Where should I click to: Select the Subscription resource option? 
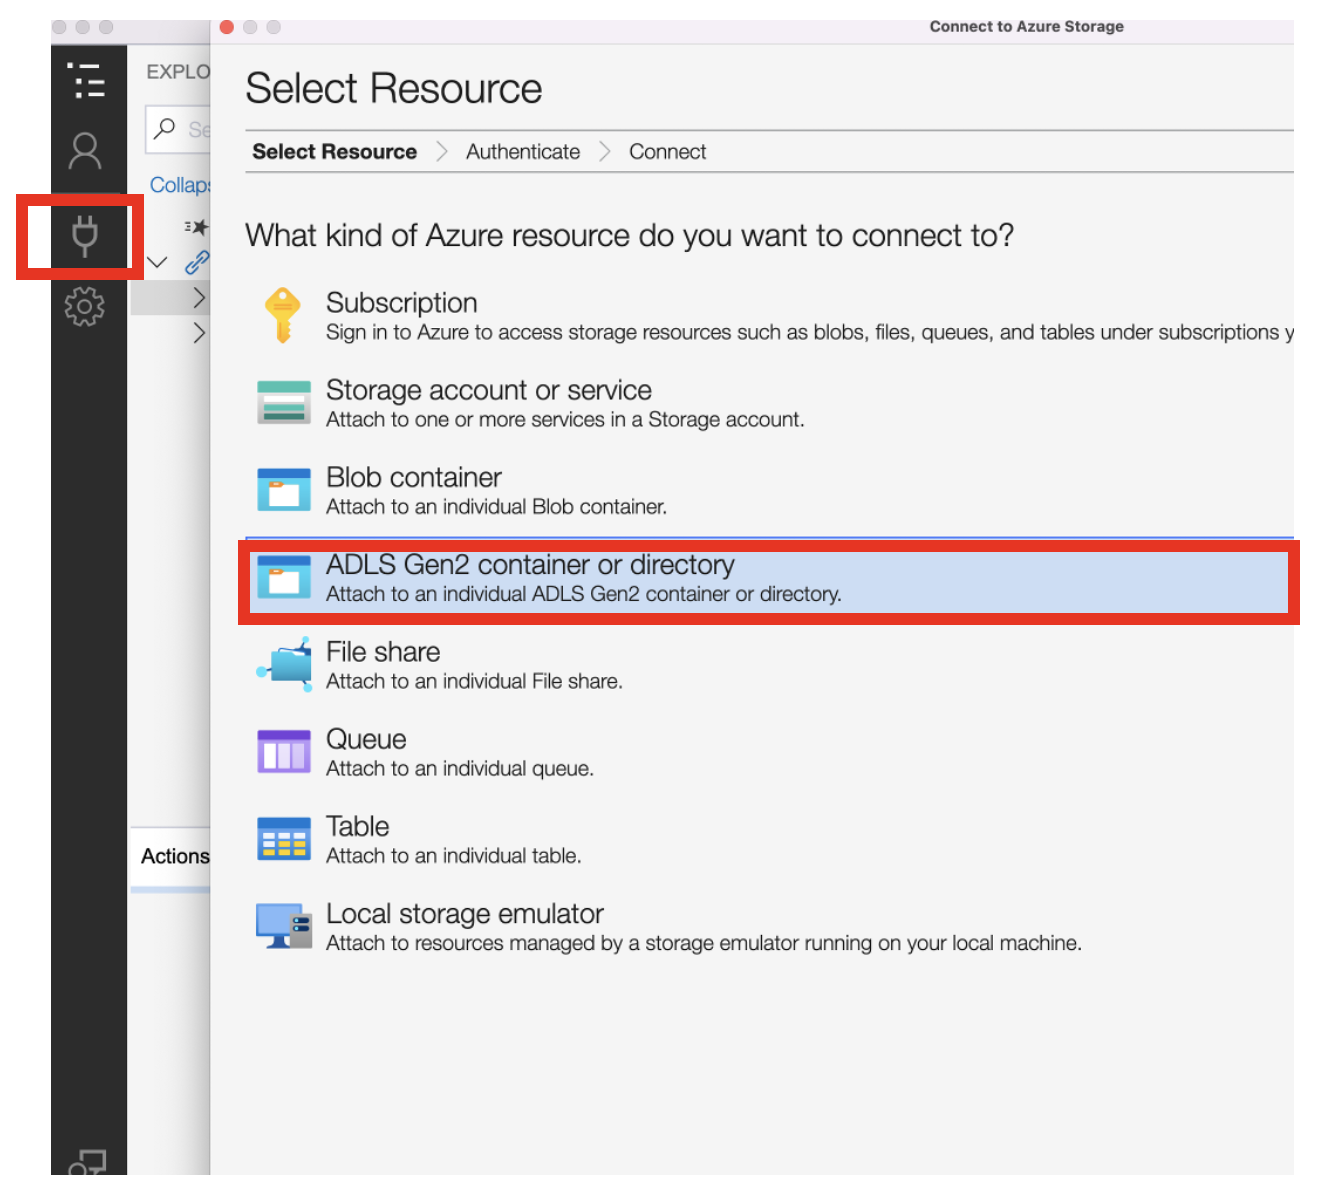[x=769, y=316]
